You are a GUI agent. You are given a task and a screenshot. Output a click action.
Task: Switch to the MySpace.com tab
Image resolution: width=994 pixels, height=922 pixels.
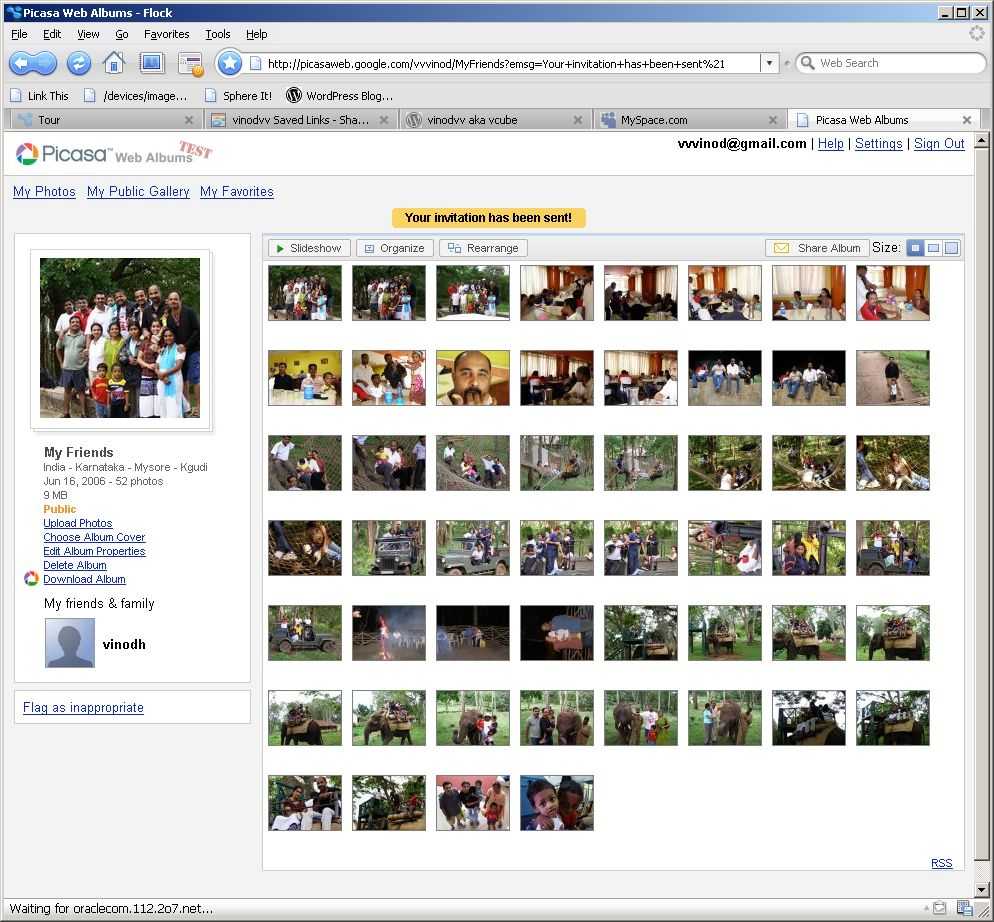[x=688, y=120]
